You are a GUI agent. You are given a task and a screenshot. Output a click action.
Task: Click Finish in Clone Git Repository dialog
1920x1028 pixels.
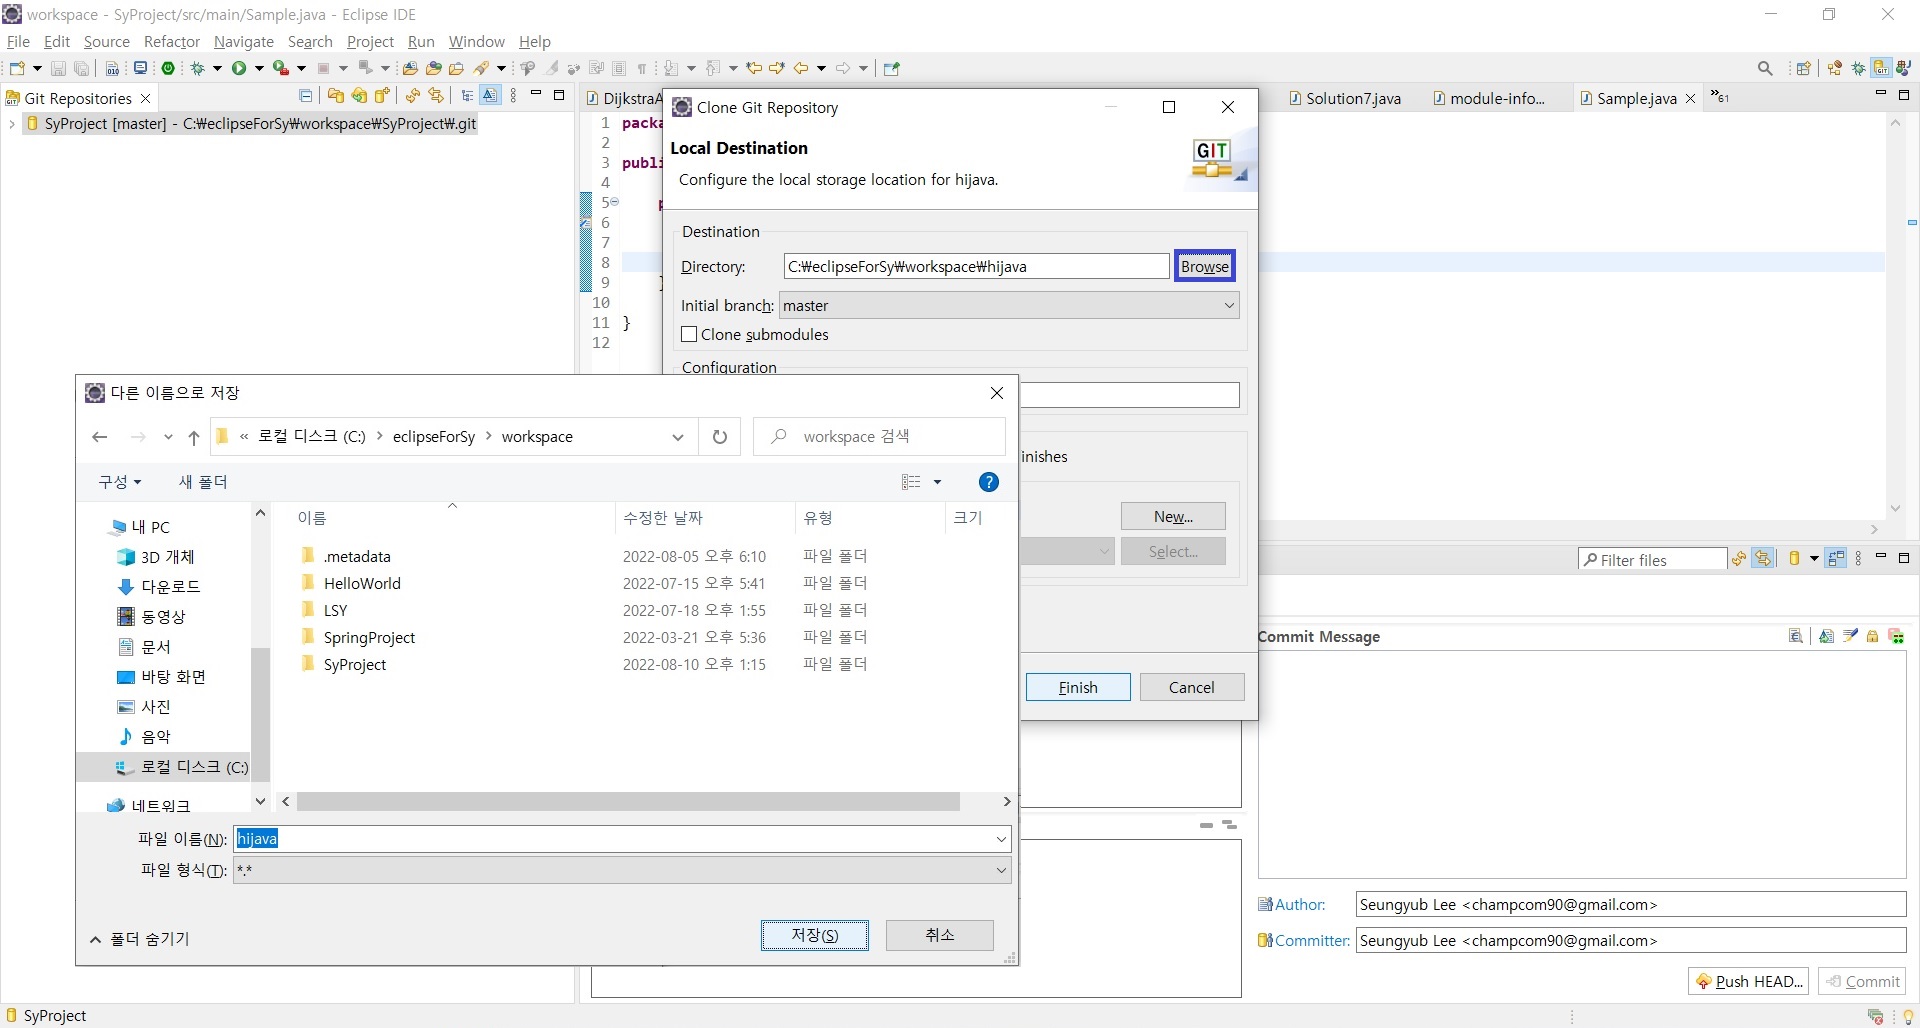click(x=1078, y=687)
